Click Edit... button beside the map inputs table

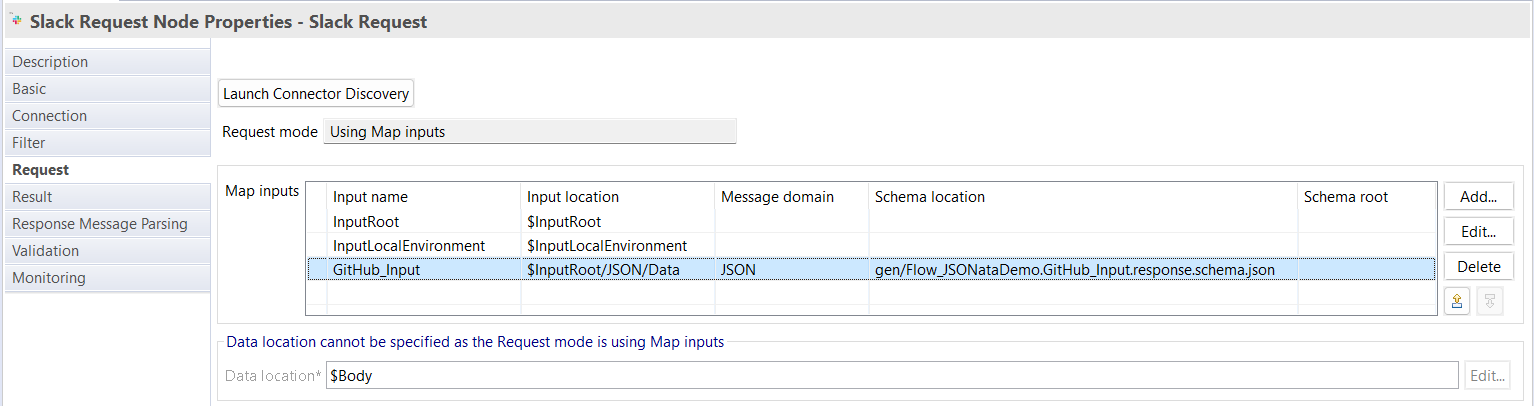tap(1479, 232)
